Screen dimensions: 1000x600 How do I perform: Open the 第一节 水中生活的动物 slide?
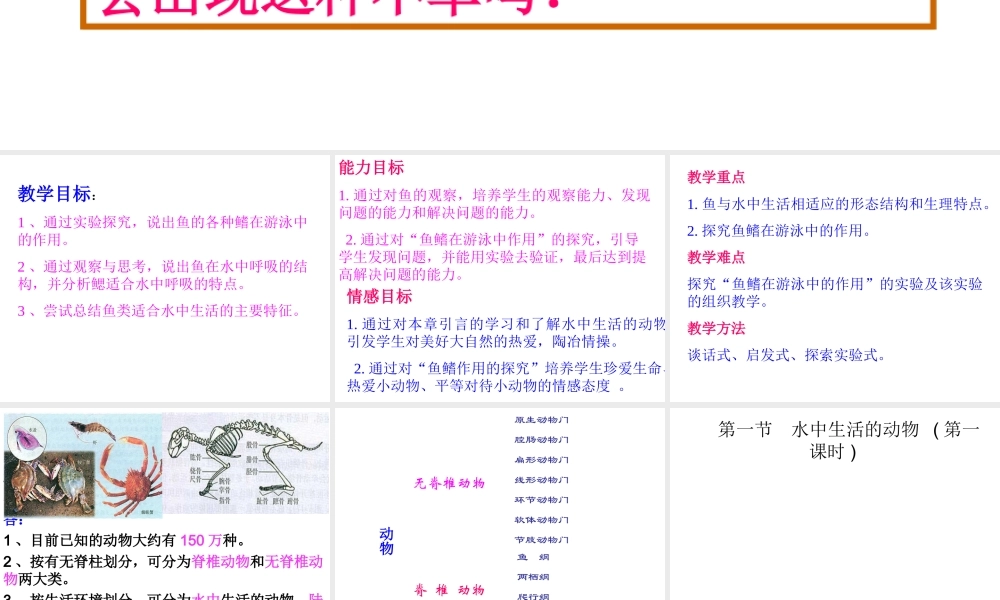tap(835, 504)
